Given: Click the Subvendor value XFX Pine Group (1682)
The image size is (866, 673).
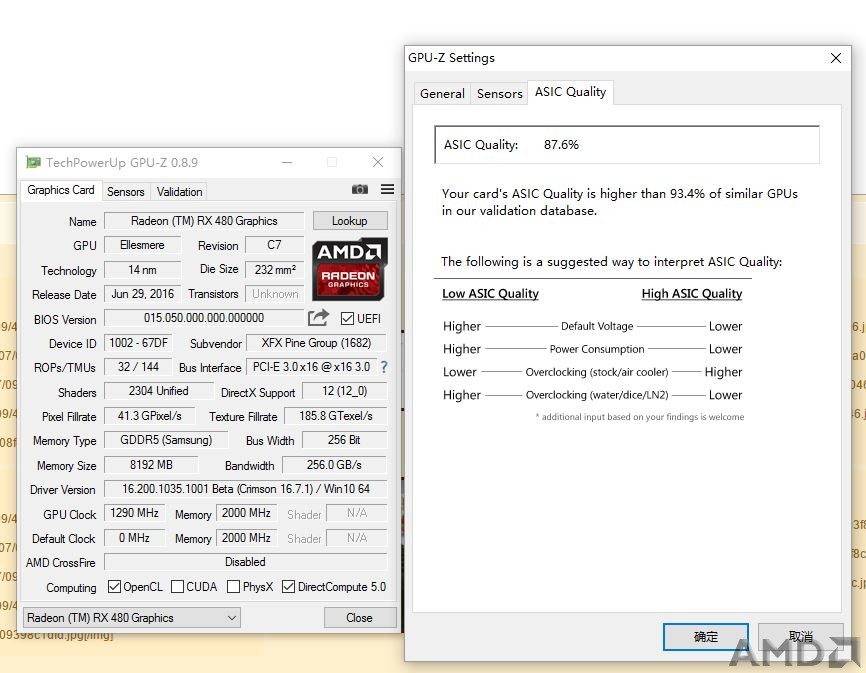Looking at the screenshot, I should [316, 343].
